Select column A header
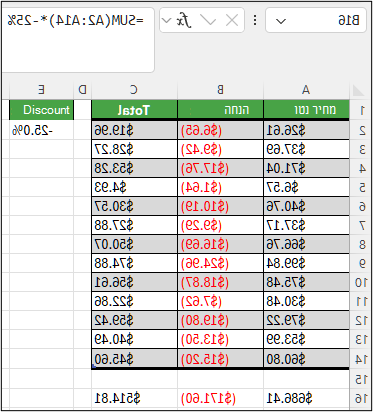Viewport: 373px width, 412px height. (306, 90)
